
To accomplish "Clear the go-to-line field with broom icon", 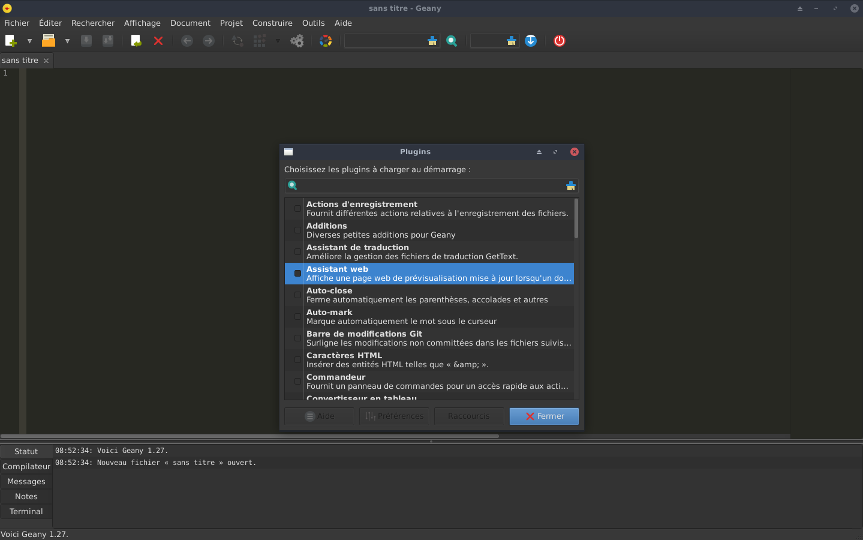I will (511, 41).
